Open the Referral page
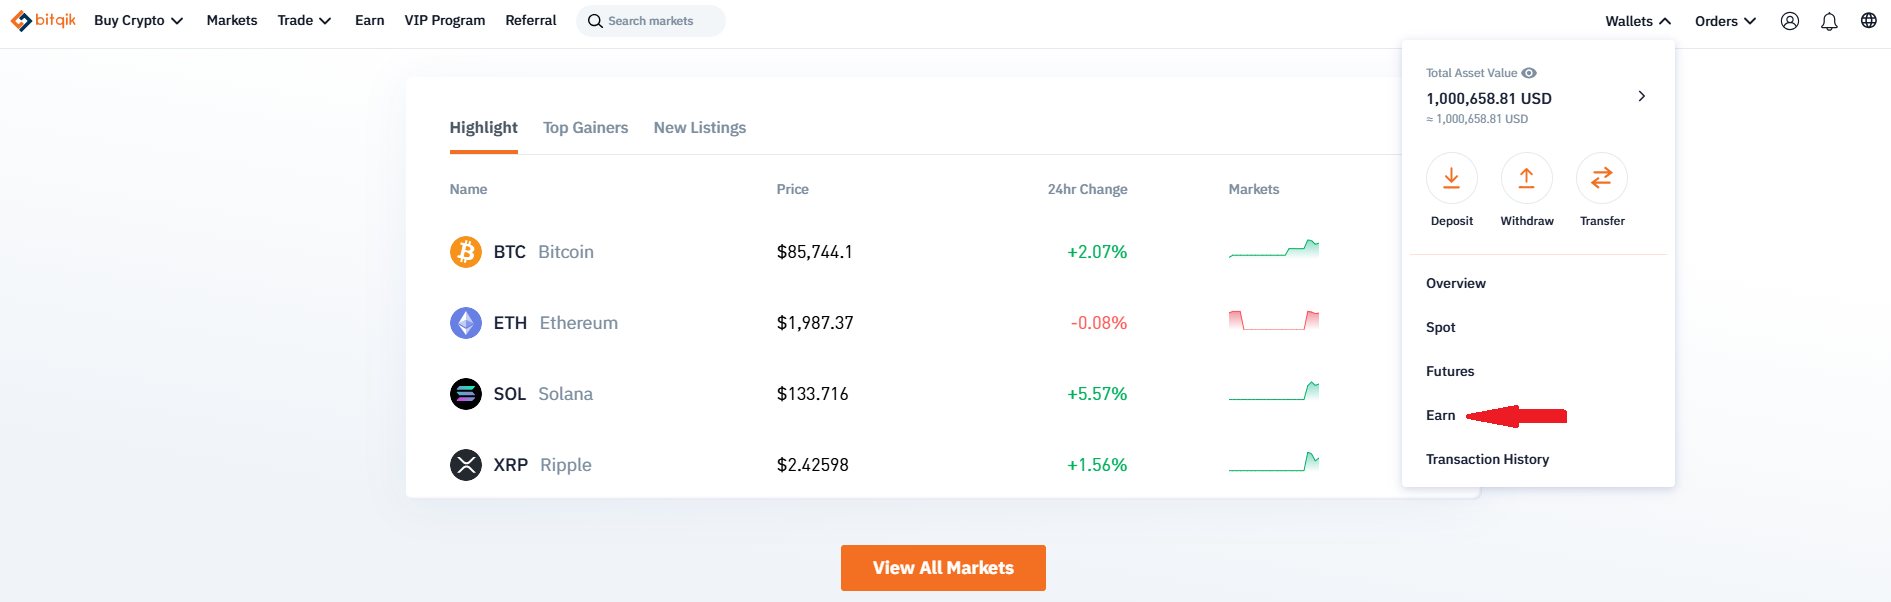Viewport: 1891px width, 602px height. coord(531,21)
